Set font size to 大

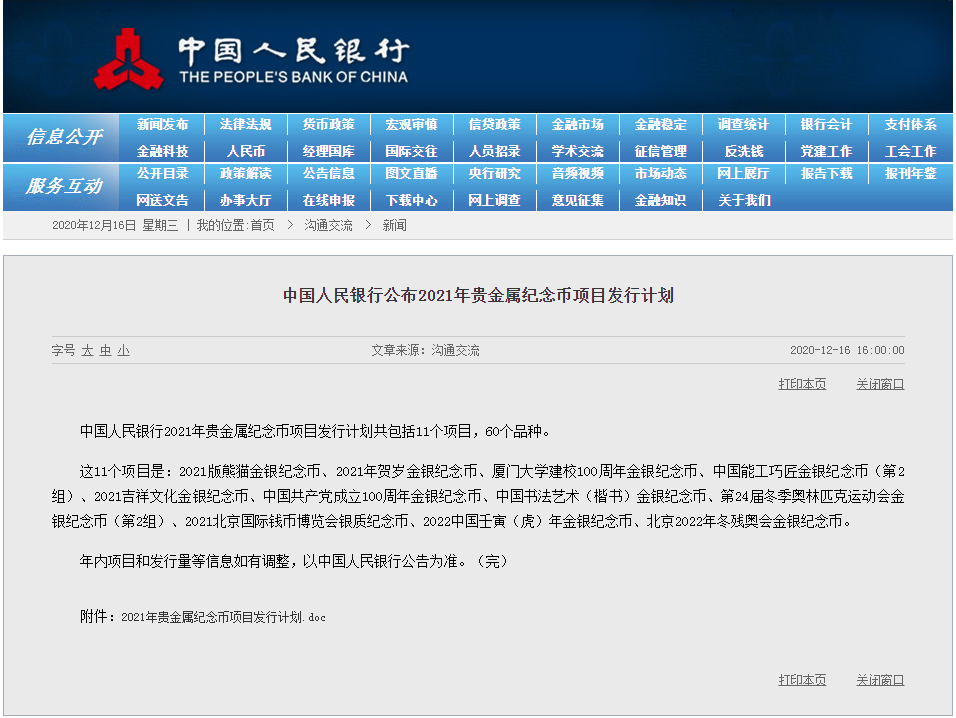[87, 350]
